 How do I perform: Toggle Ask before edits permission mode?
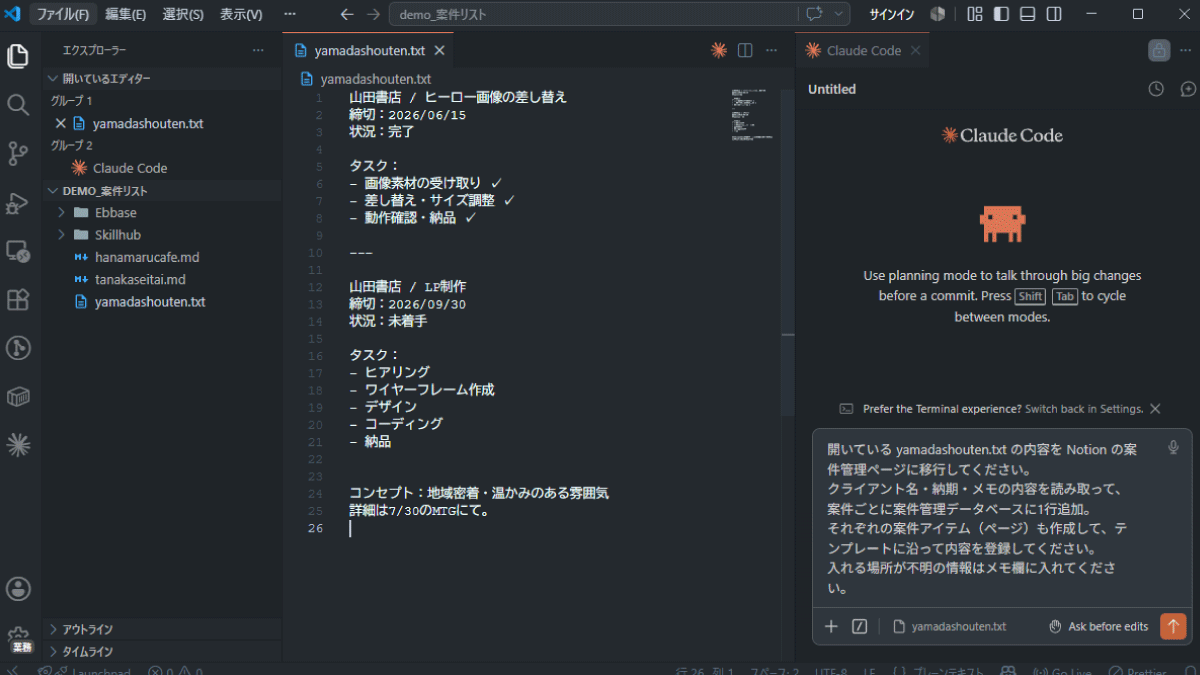(x=1098, y=626)
